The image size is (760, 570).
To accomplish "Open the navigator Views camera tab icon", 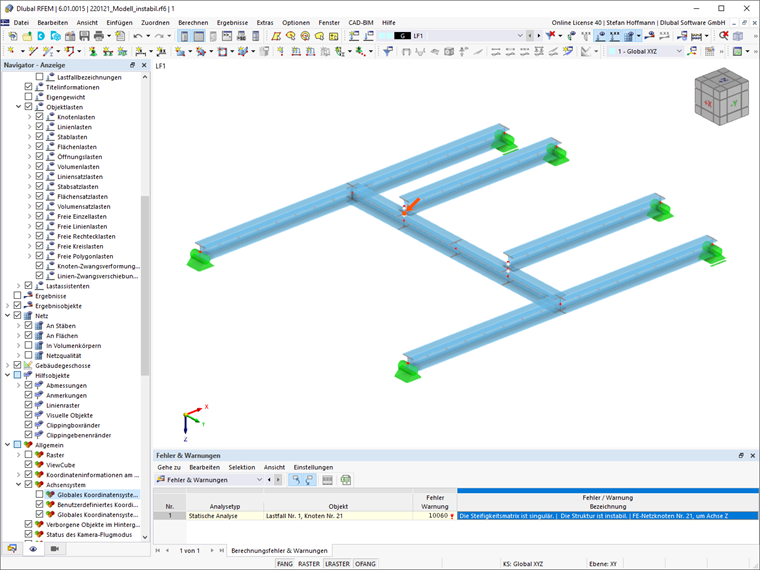I will [x=55, y=549].
